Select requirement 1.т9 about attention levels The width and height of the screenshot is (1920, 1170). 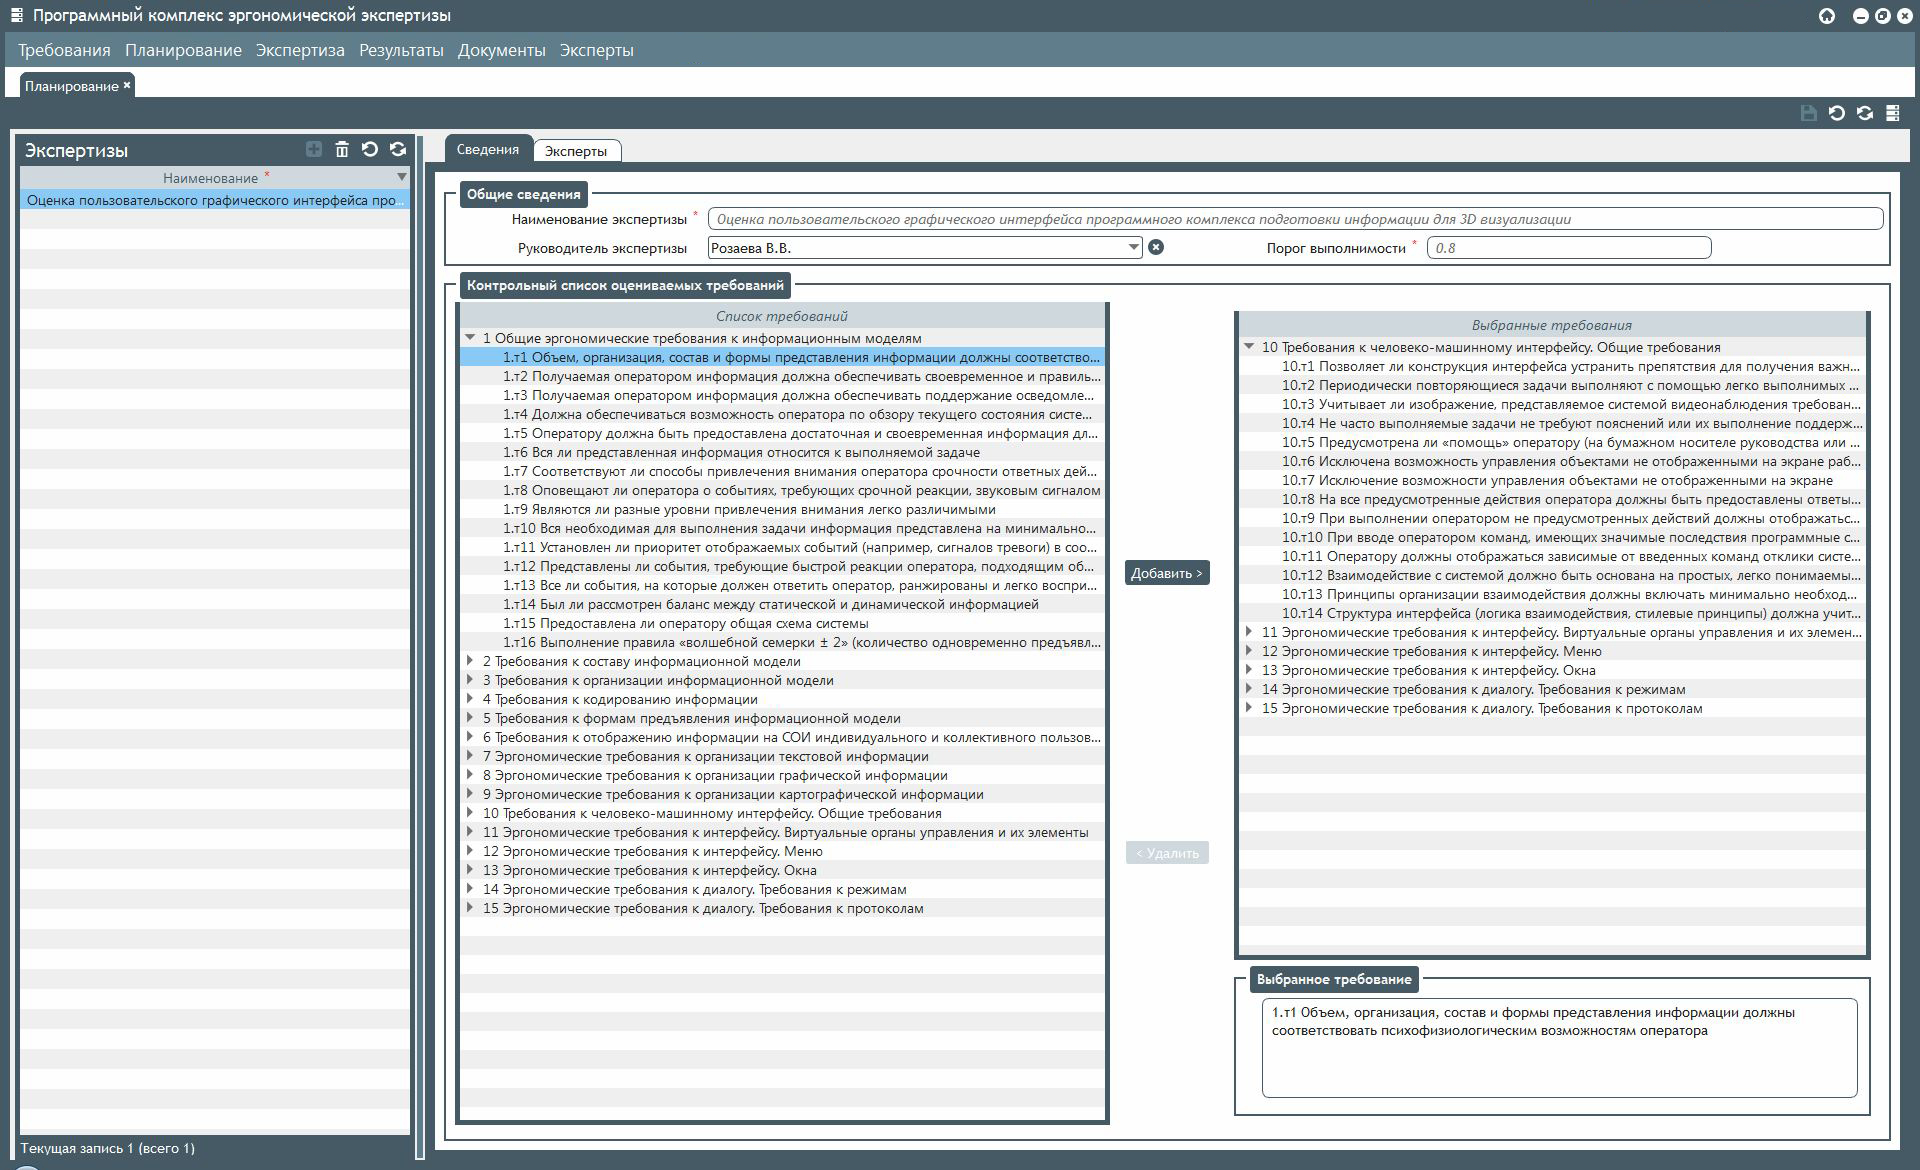click(x=783, y=509)
